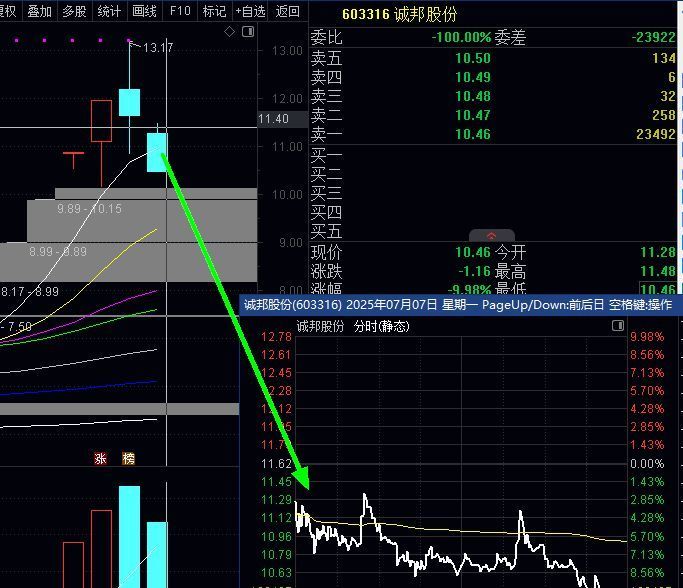Image resolution: width=683 pixels, height=588 pixels.
Task: Click the 13.17 high price label
Action: 158,47
